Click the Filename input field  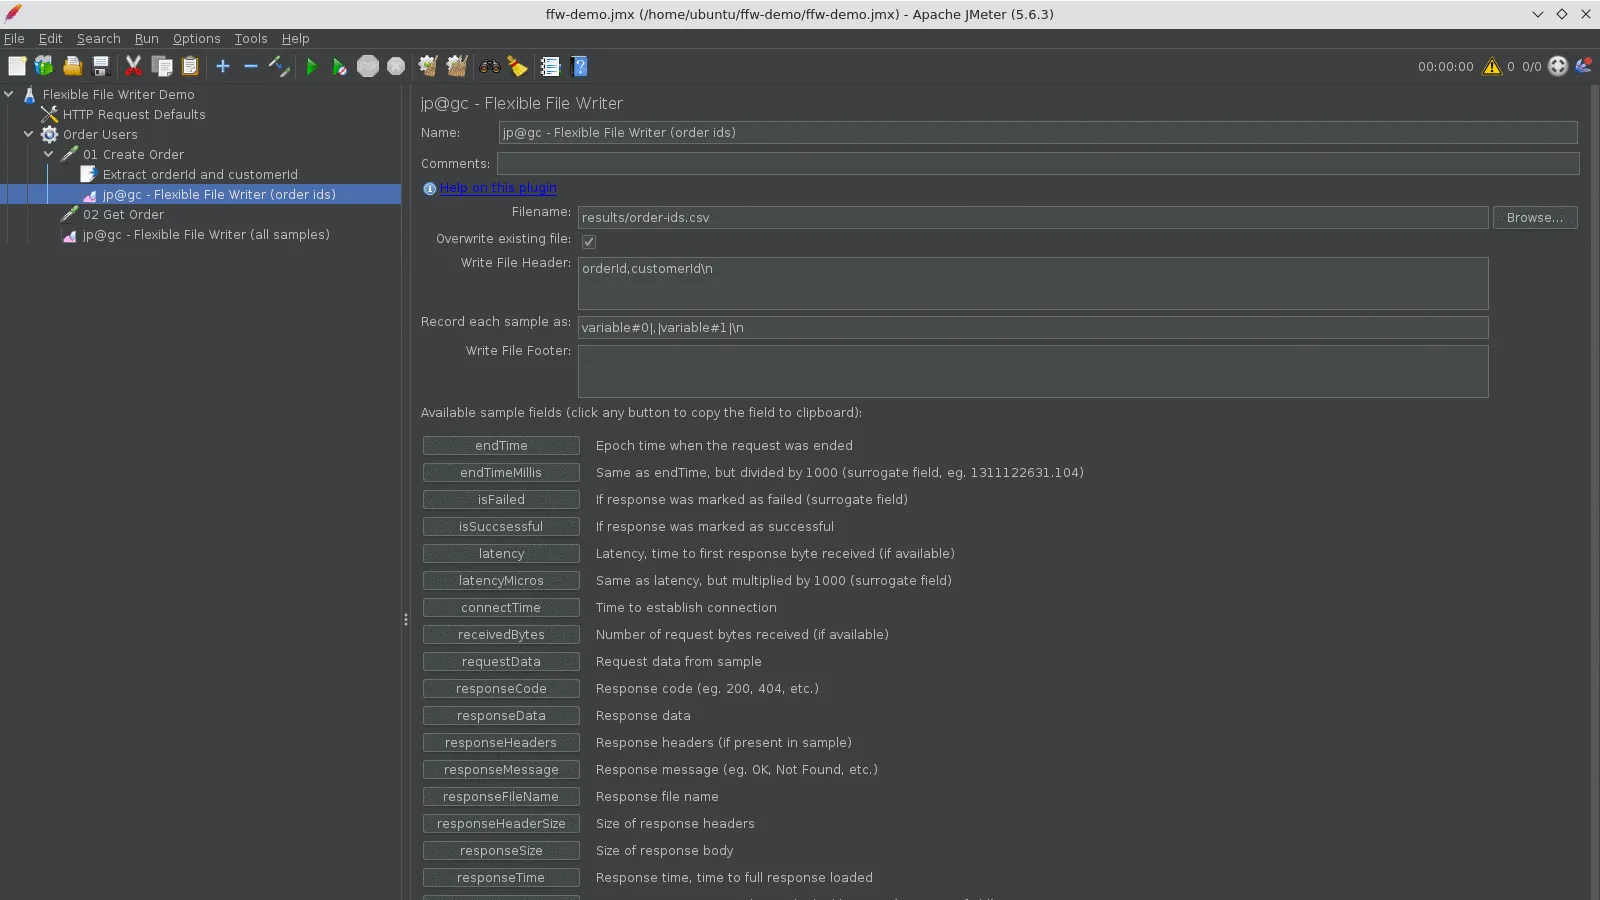pyautogui.click(x=1033, y=218)
